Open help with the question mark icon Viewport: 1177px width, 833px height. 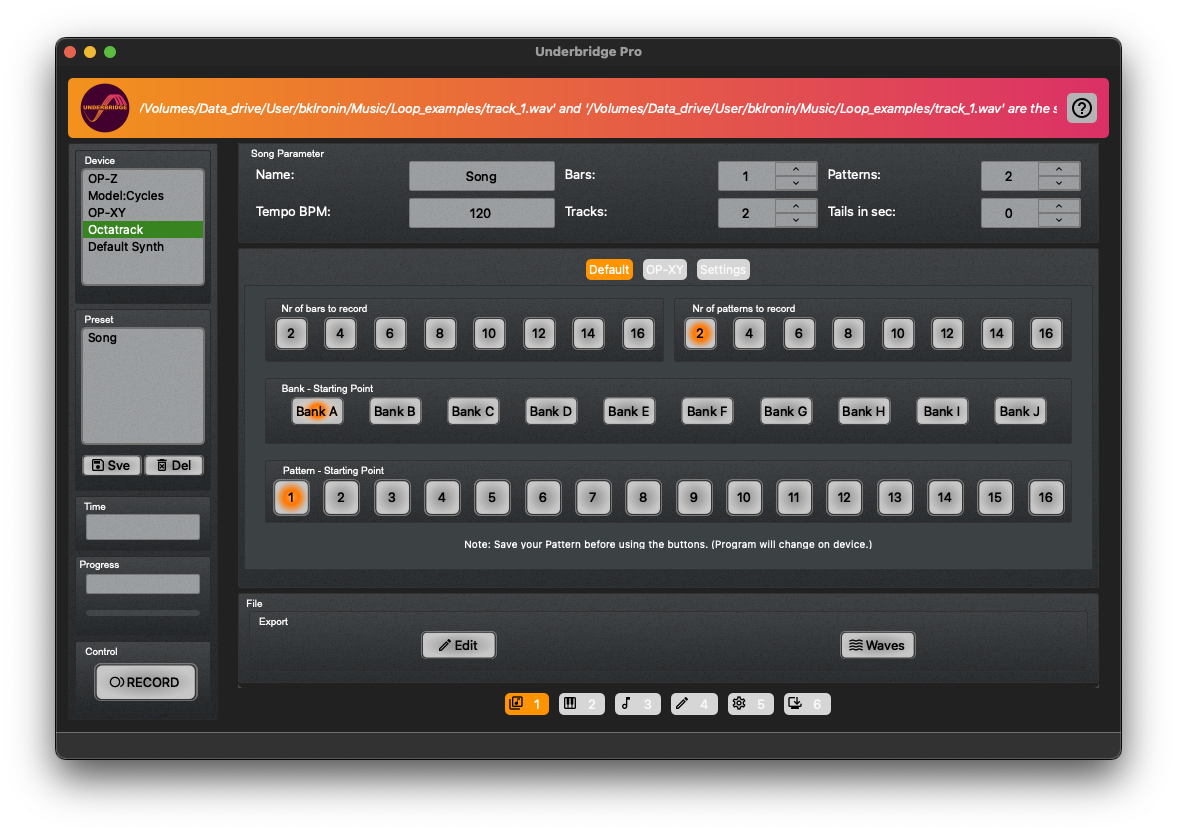pyautogui.click(x=1081, y=108)
